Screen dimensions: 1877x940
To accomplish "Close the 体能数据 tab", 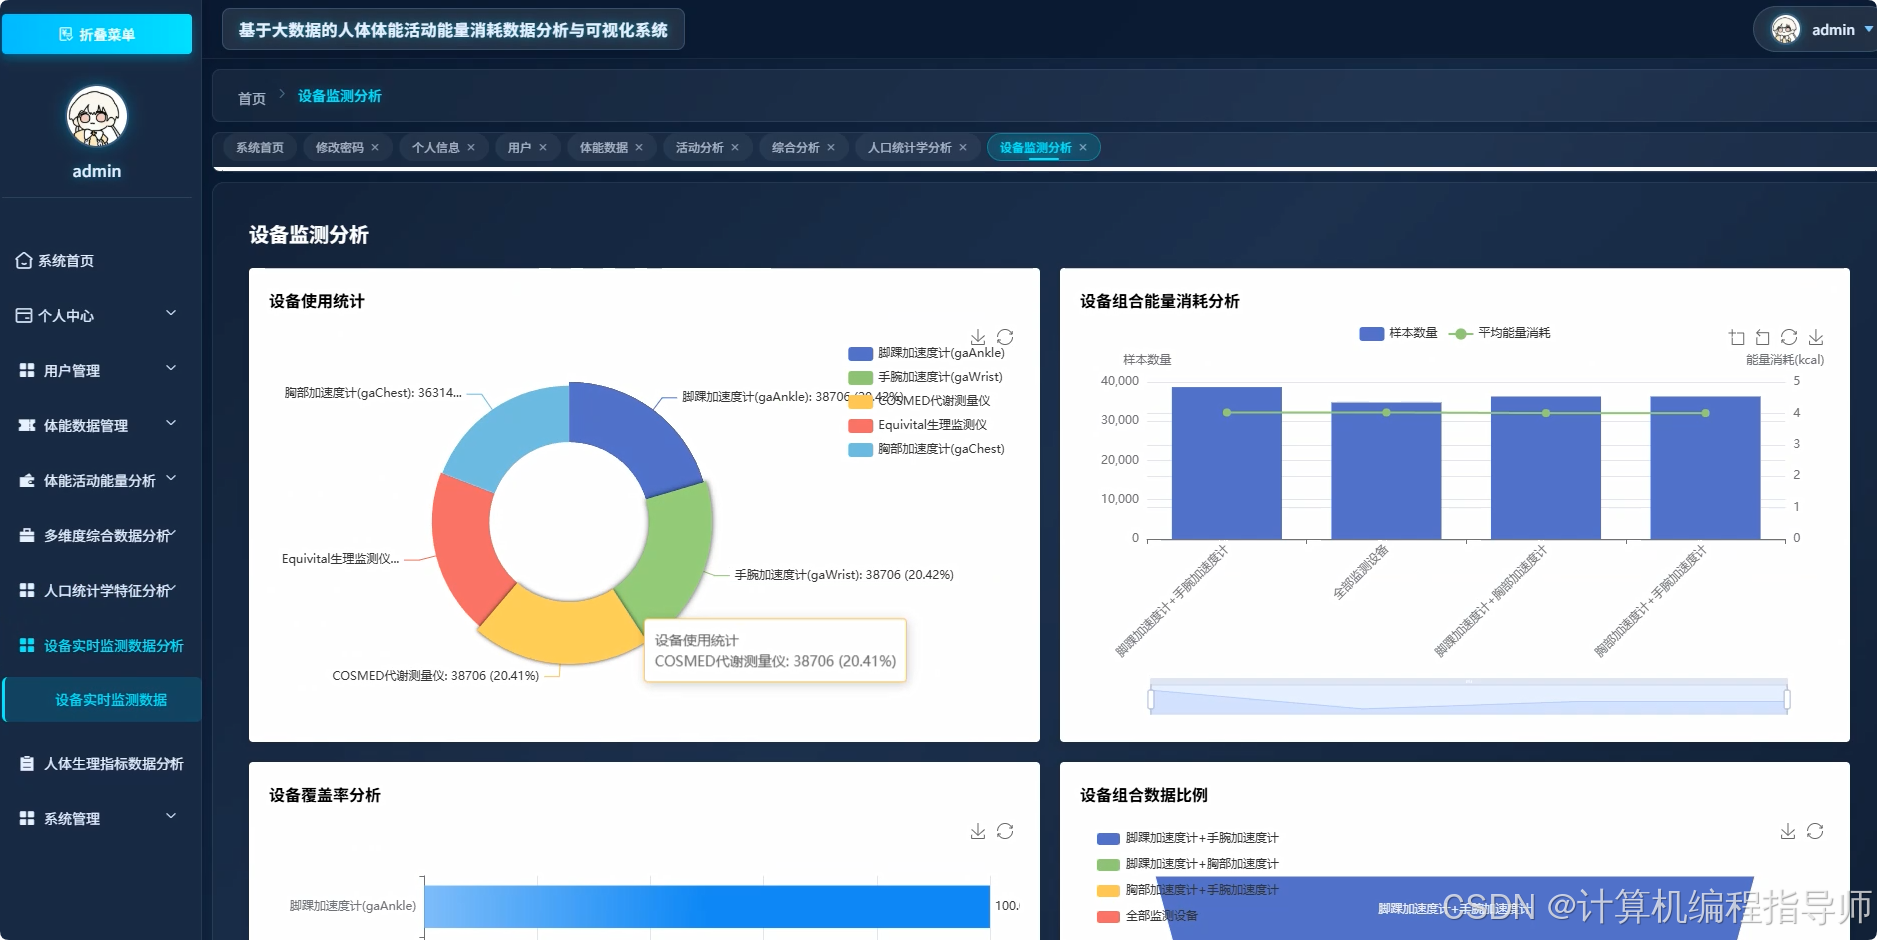I will pos(639,148).
